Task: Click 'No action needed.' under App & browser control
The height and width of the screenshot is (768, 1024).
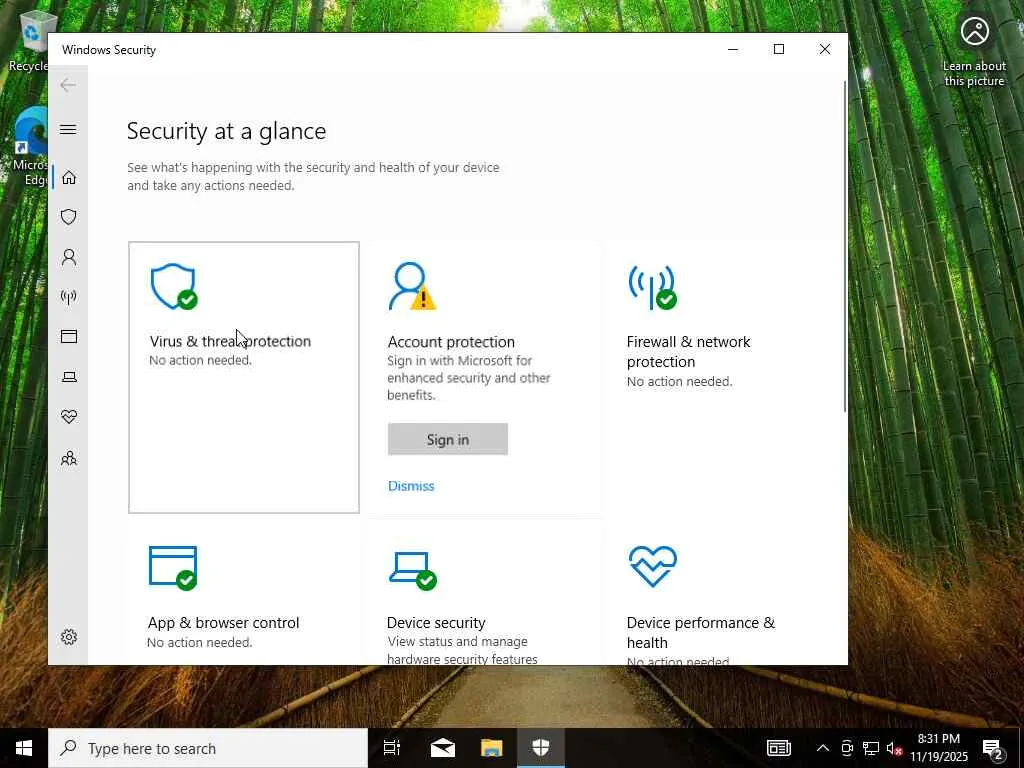Action: 199,643
